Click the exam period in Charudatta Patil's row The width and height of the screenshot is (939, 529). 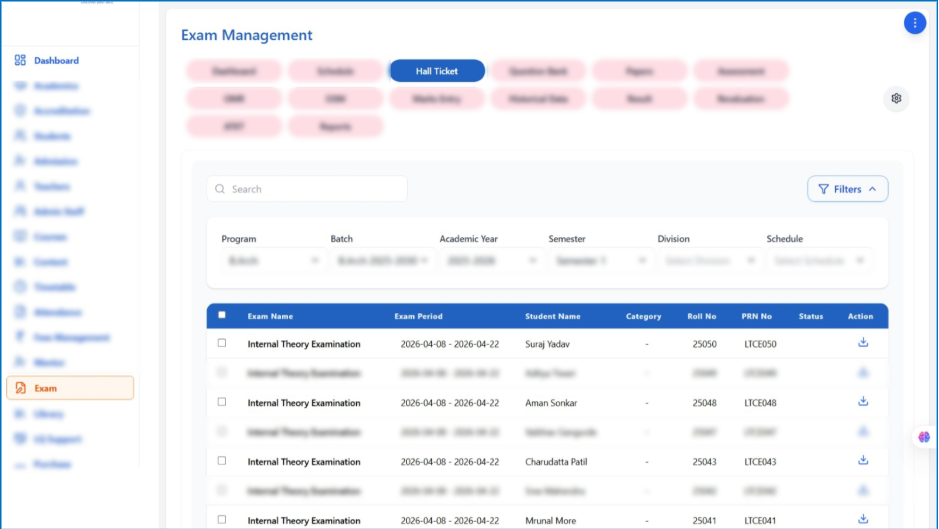tap(450, 462)
